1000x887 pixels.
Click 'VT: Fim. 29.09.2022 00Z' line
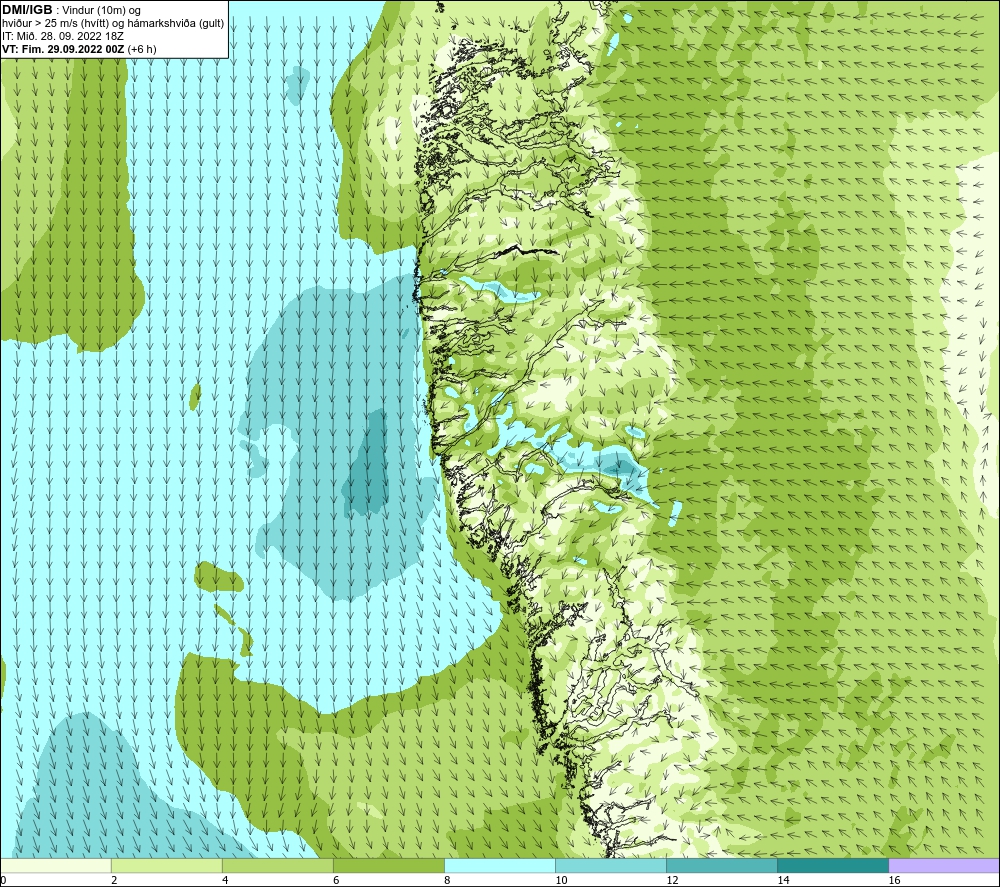pyautogui.click(x=63, y=49)
